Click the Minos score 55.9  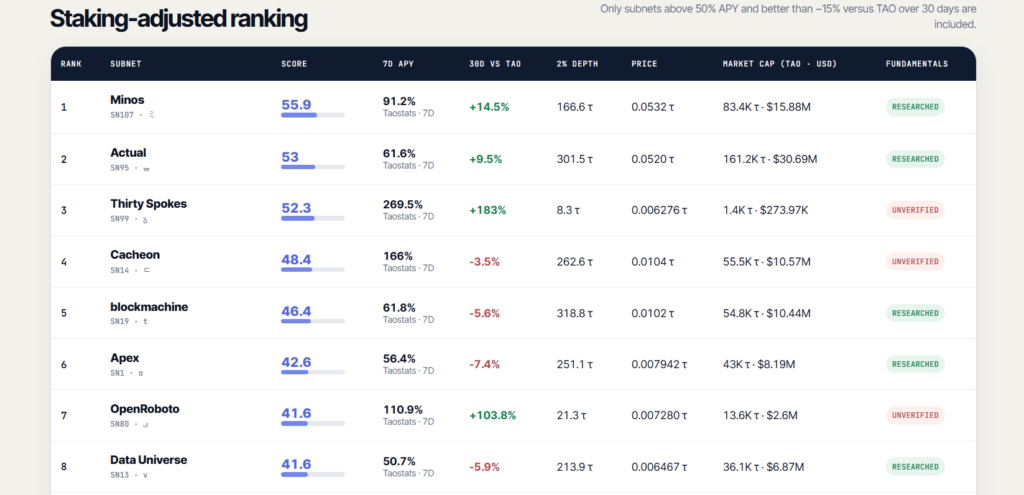click(x=296, y=104)
